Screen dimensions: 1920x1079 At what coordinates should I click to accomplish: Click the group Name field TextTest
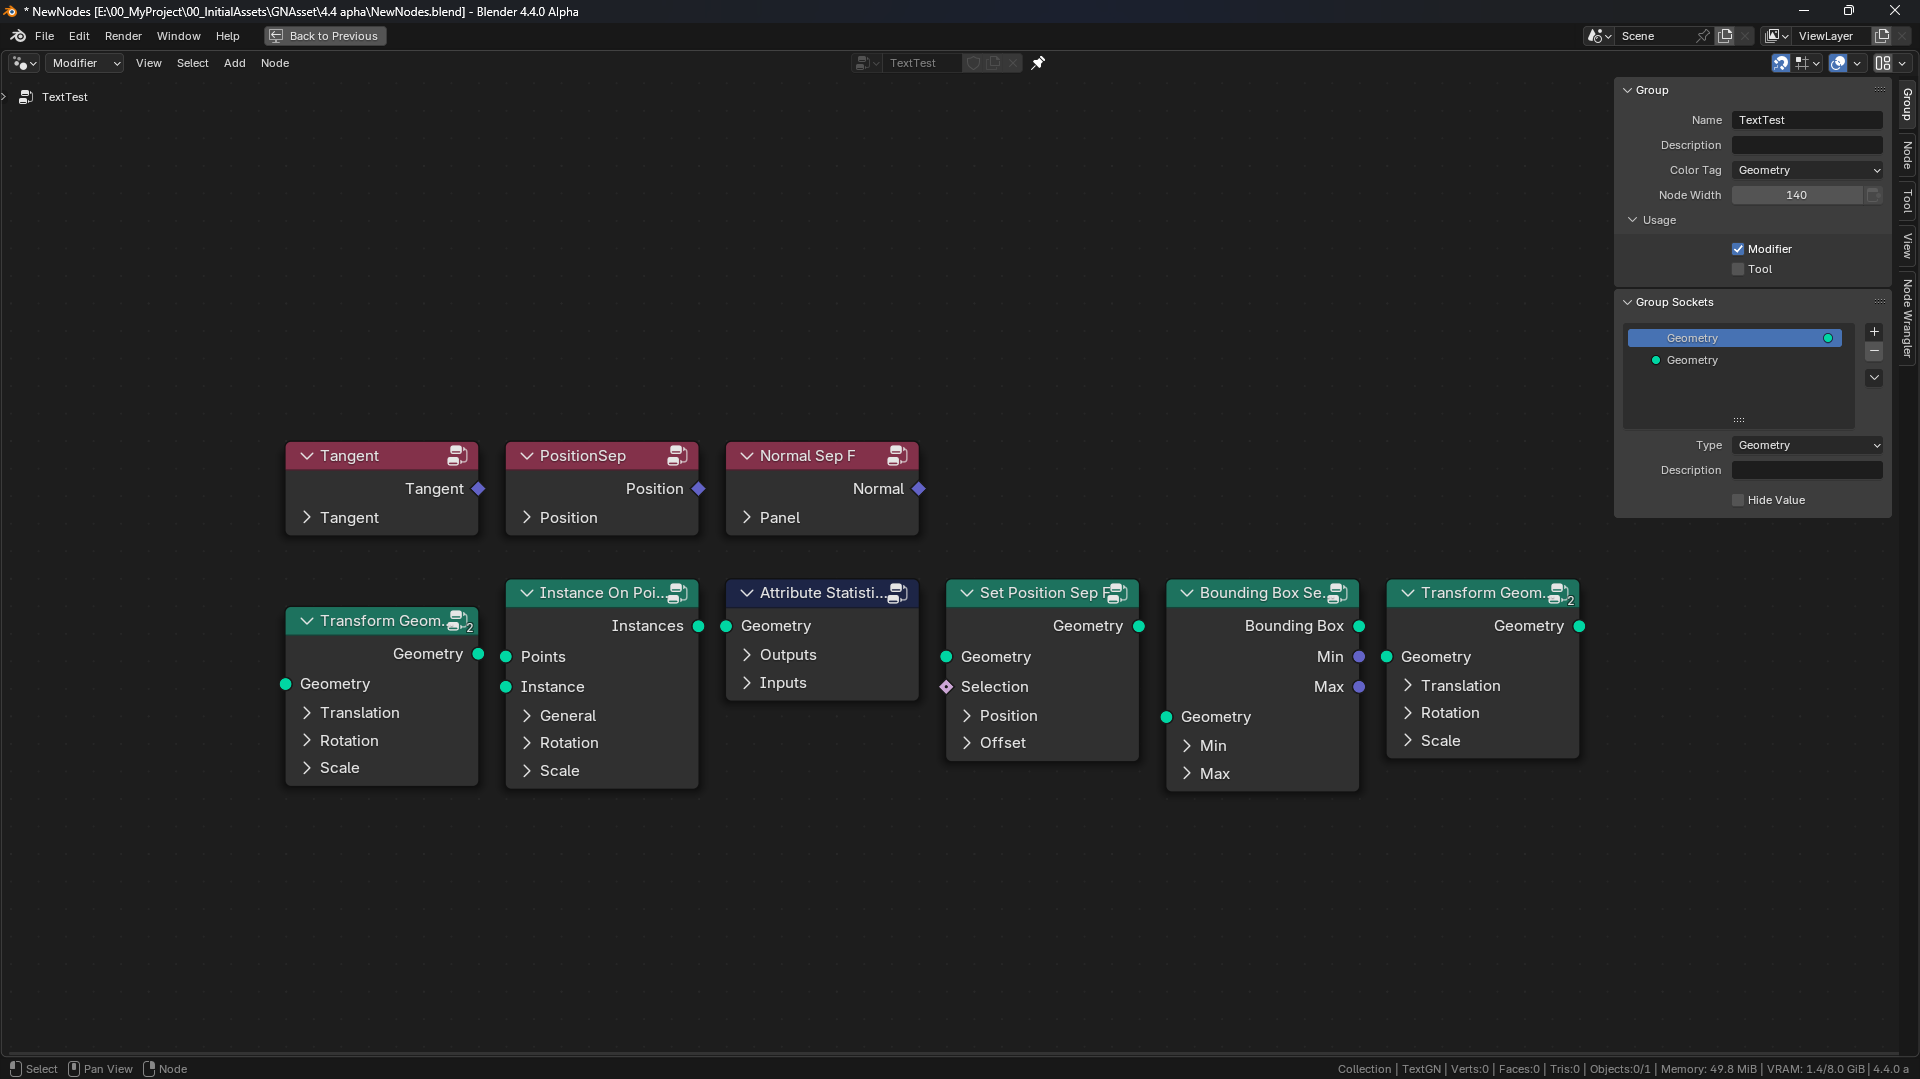click(1807, 120)
